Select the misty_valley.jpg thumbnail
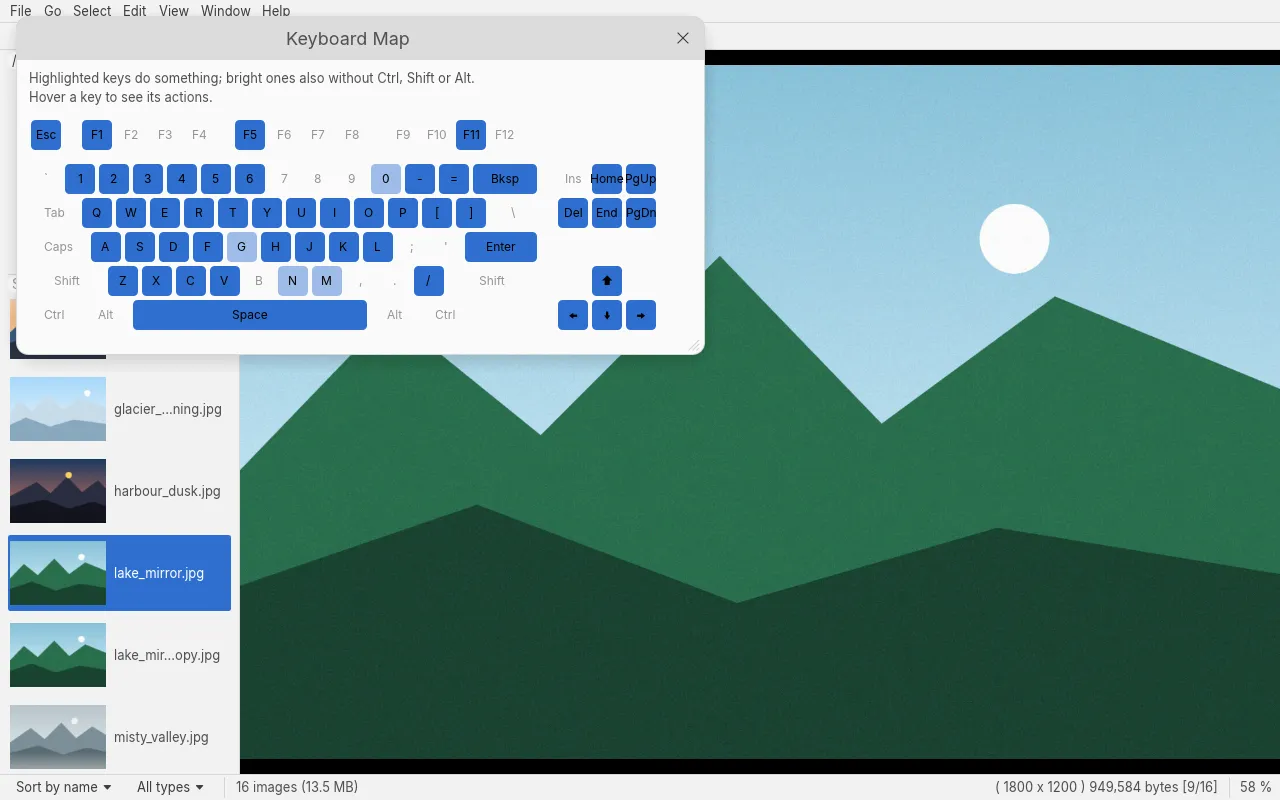1280x800 pixels. tap(58, 737)
